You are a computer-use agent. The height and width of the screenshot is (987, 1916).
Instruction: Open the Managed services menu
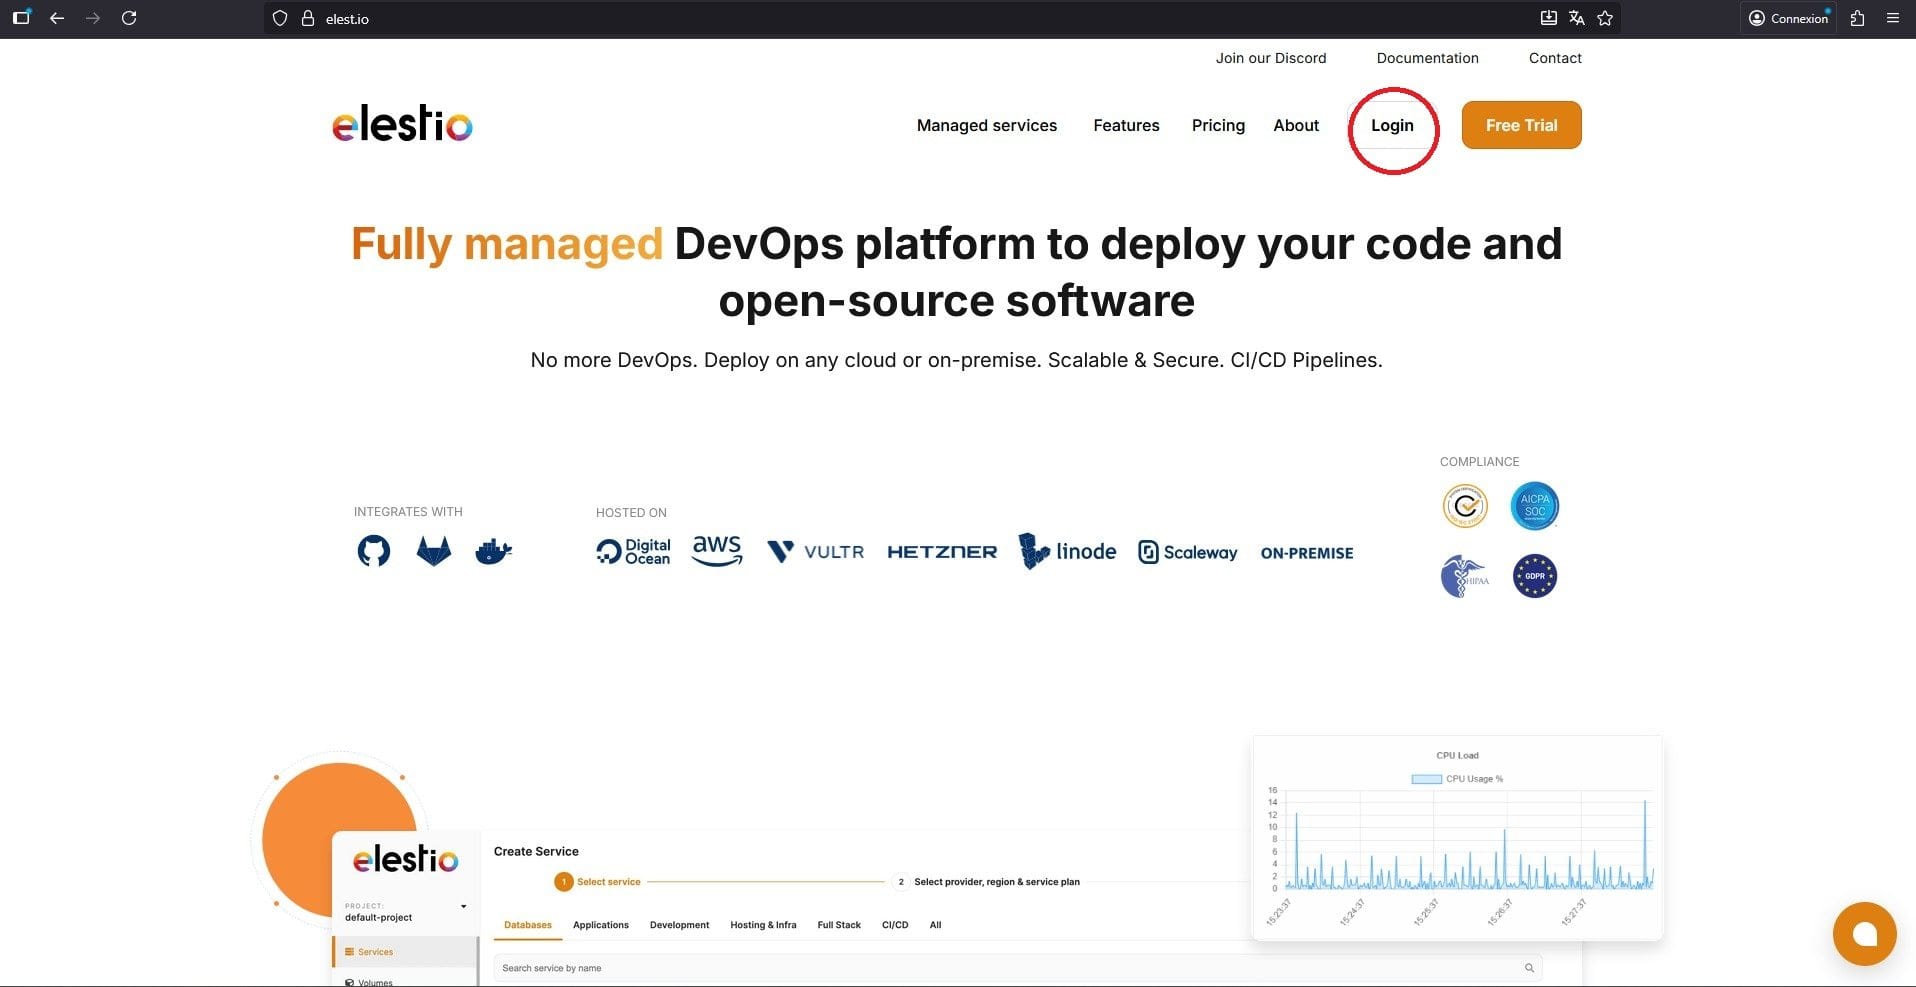pyautogui.click(x=986, y=125)
